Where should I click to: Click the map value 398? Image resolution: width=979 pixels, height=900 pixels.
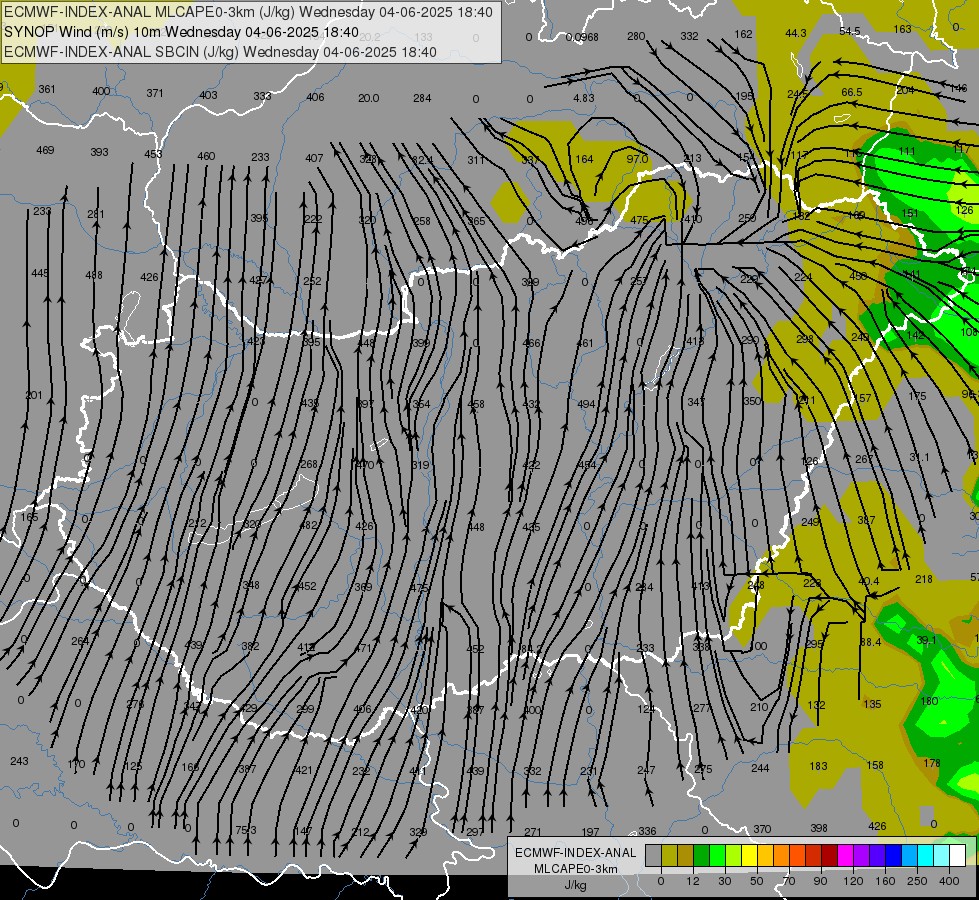pyautogui.click(x=819, y=828)
